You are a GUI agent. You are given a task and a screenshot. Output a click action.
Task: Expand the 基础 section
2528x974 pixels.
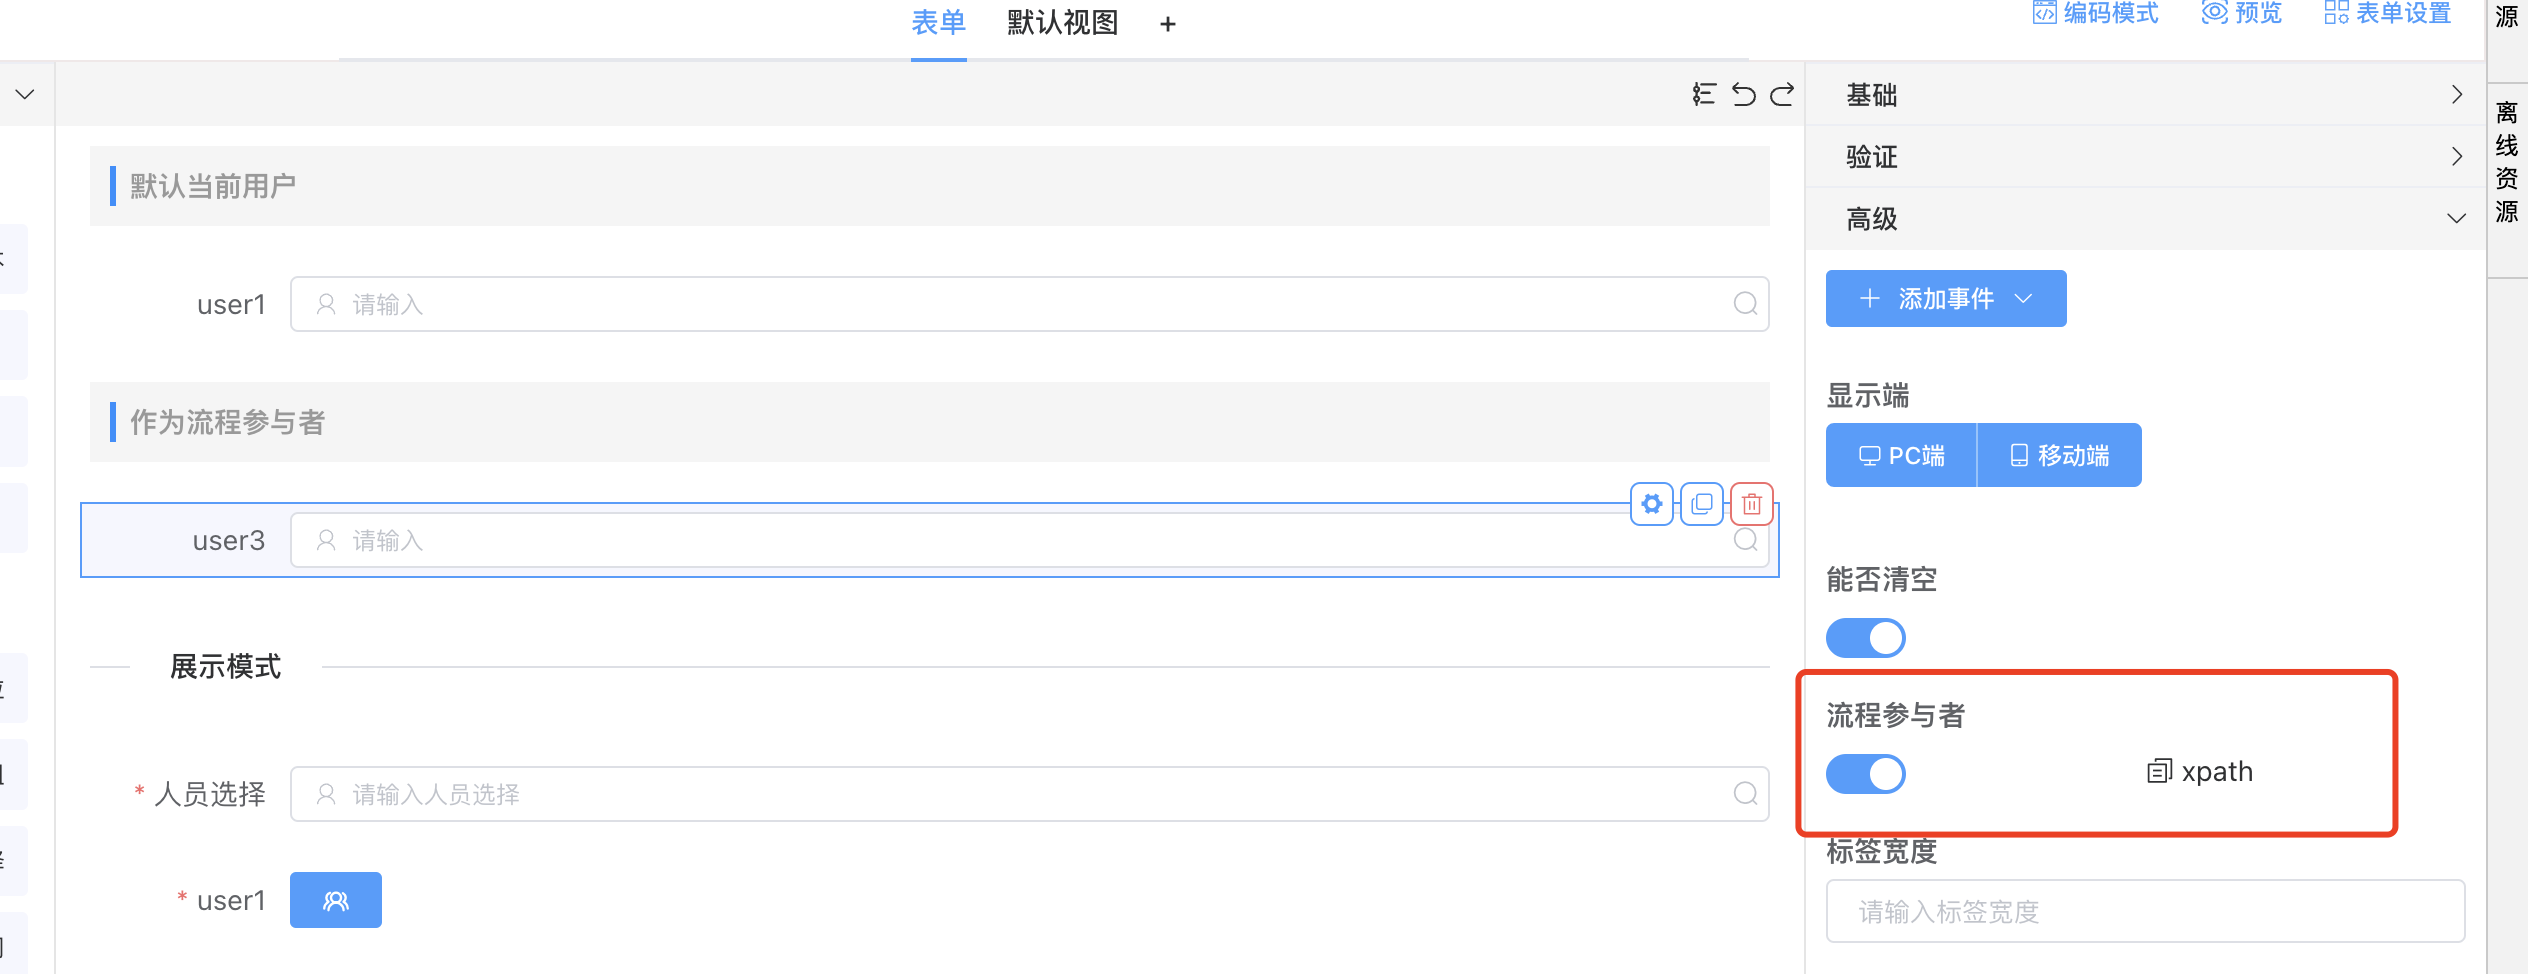coord(2145,95)
